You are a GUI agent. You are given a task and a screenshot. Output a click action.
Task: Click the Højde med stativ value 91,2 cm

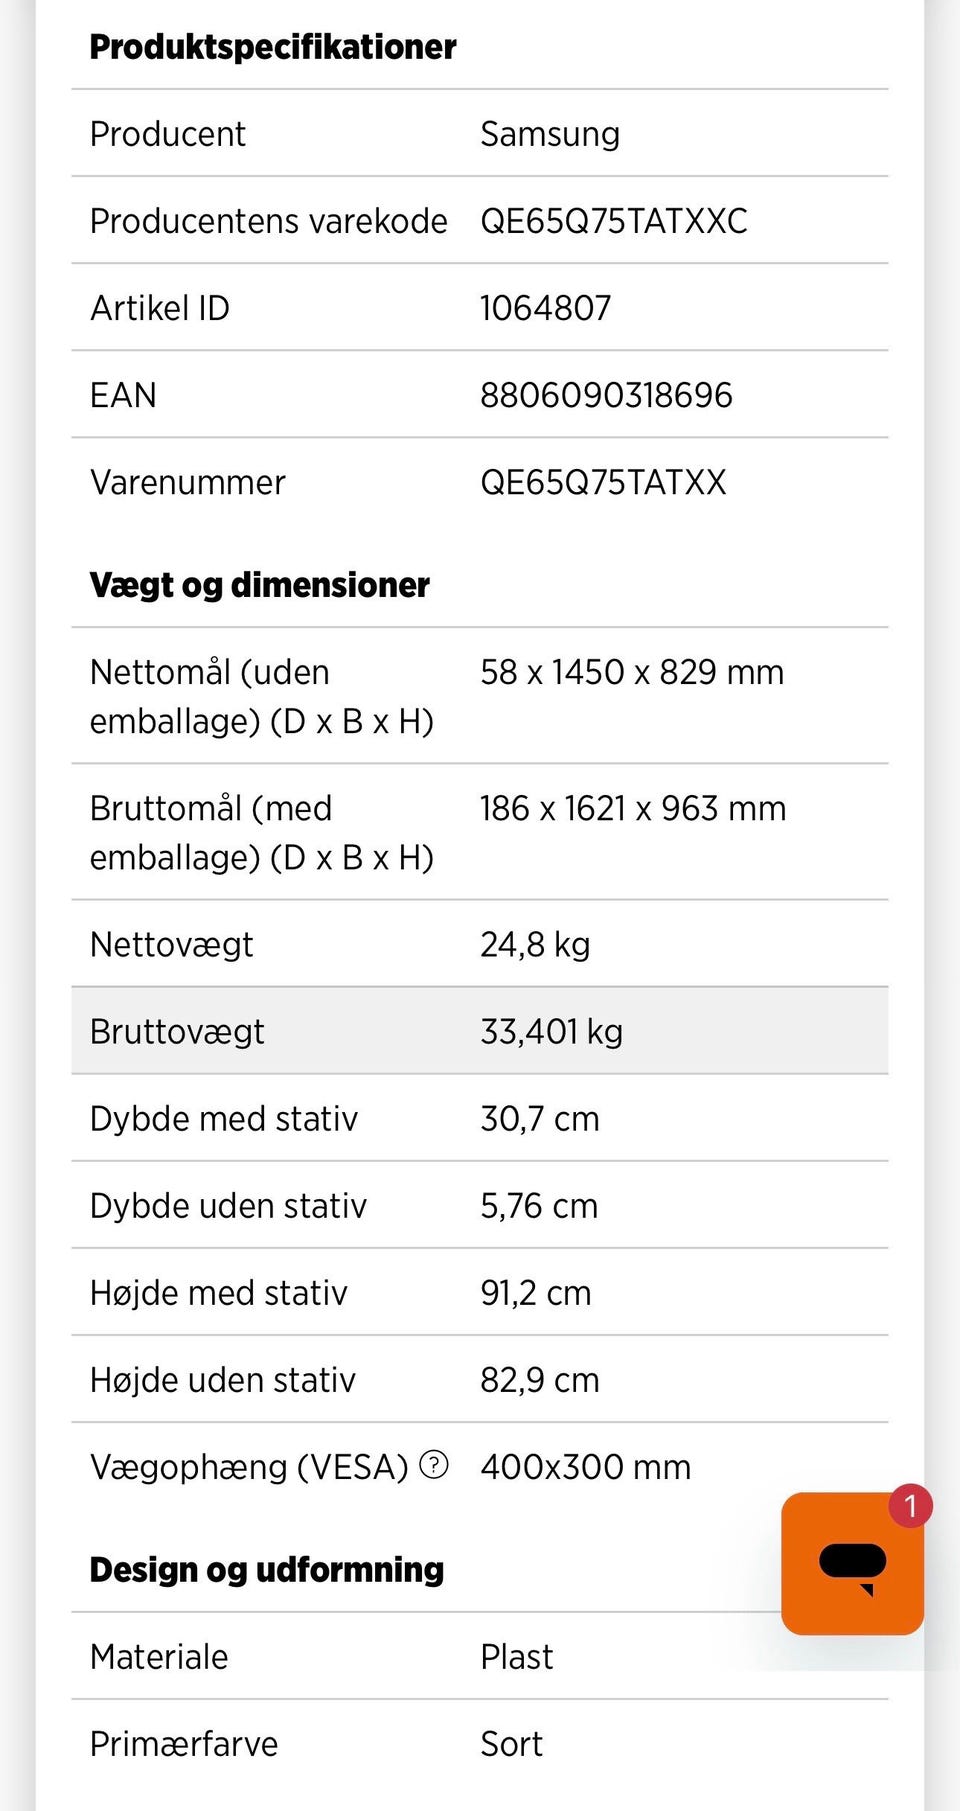point(536,1293)
